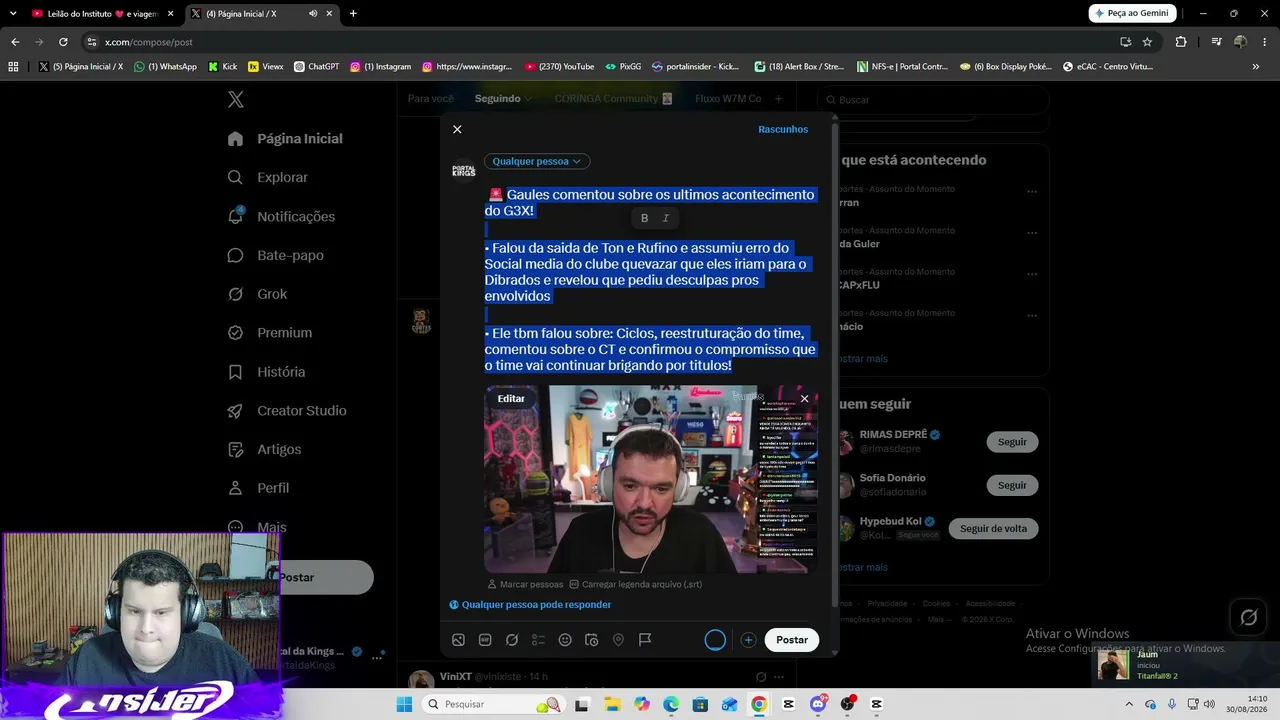This screenshot has height=720, width=1280.
Task: Apply italic with the I button
Action: (x=666, y=218)
